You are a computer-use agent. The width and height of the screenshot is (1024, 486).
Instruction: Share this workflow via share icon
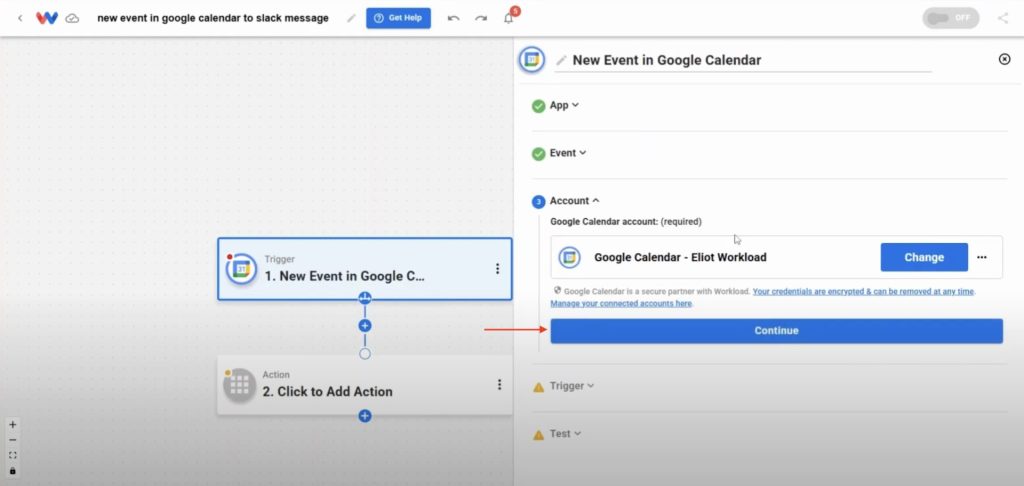[1003, 18]
